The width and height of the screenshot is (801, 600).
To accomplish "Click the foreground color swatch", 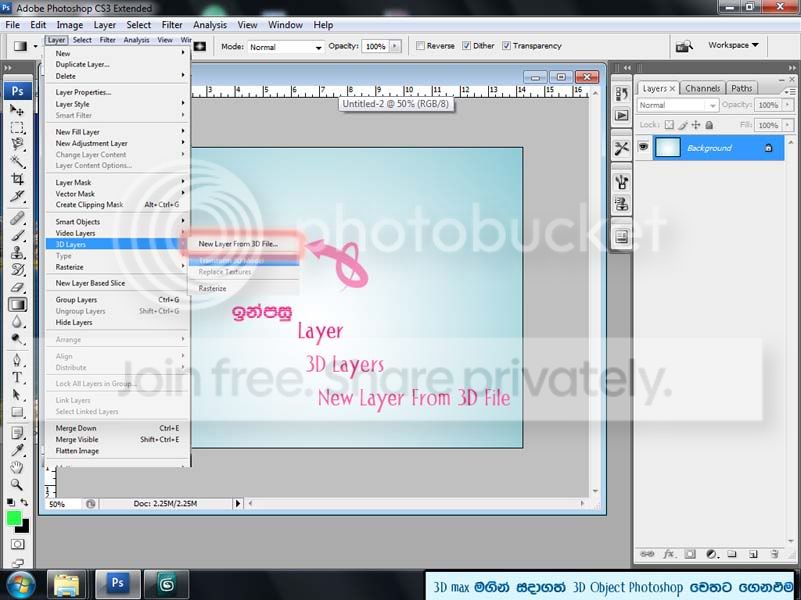I will tap(13, 518).
